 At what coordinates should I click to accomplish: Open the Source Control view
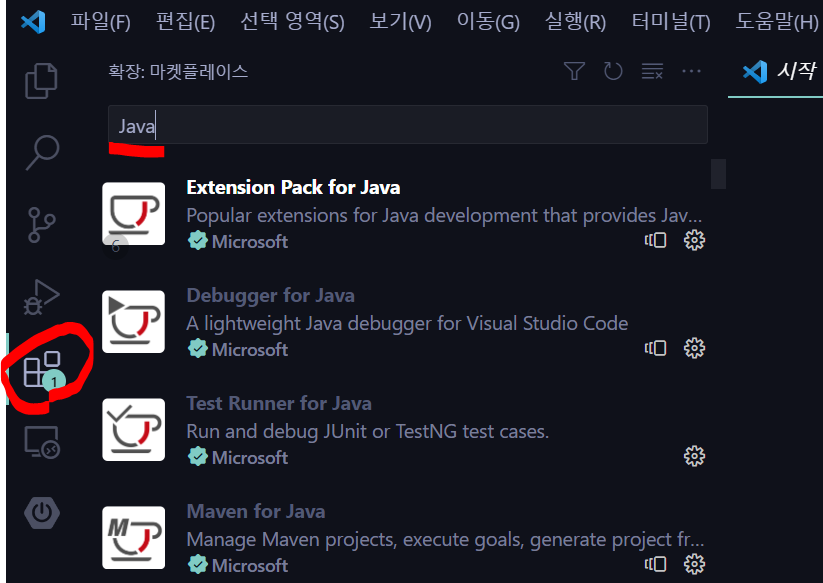pos(41,225)
